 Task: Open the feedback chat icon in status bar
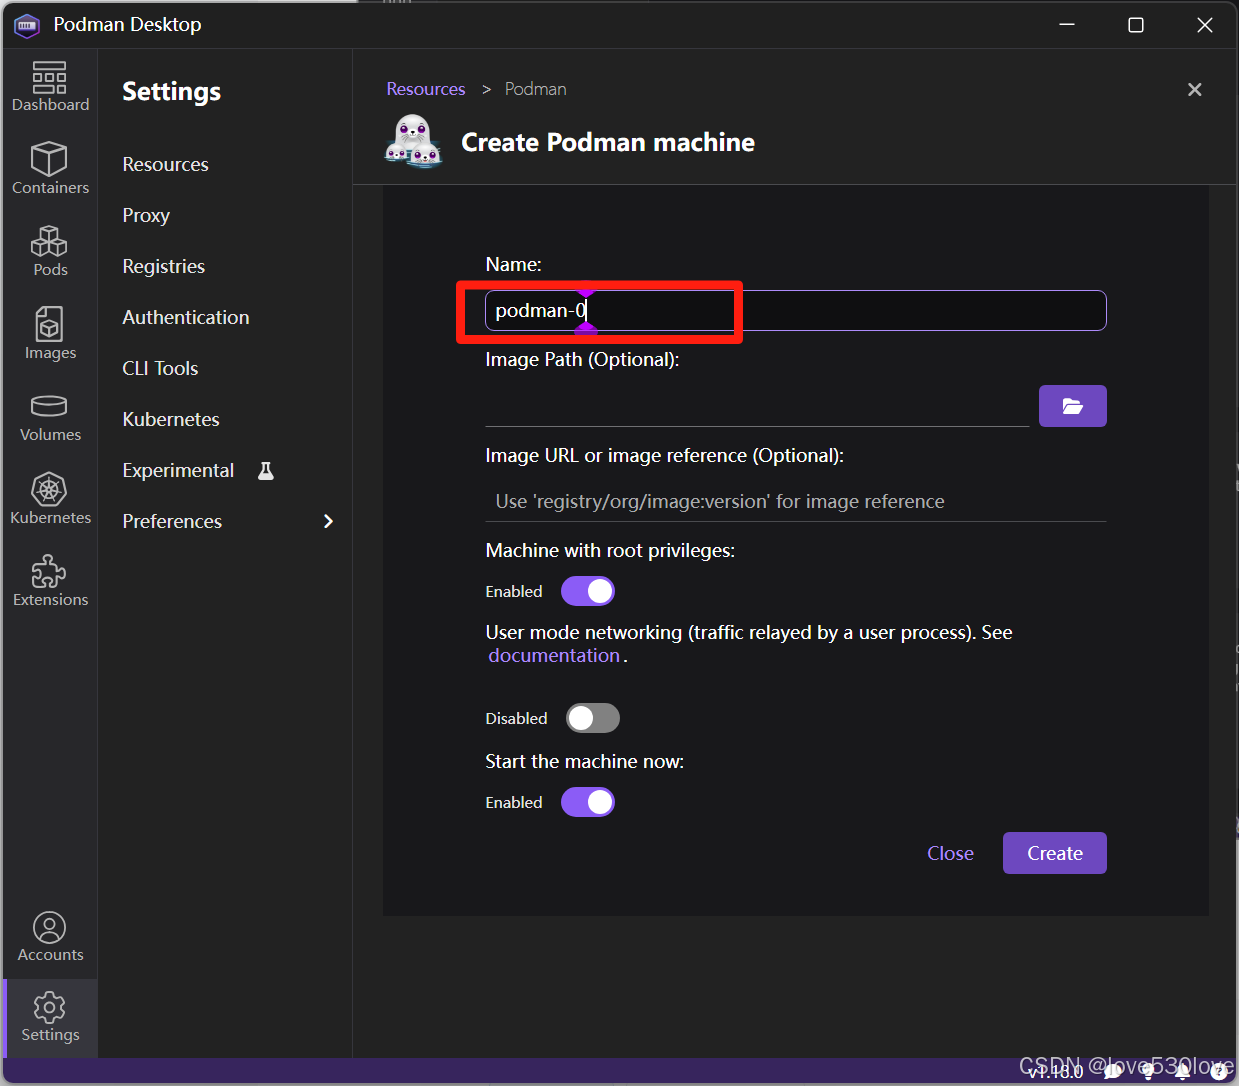[x=1112, y=1071]
